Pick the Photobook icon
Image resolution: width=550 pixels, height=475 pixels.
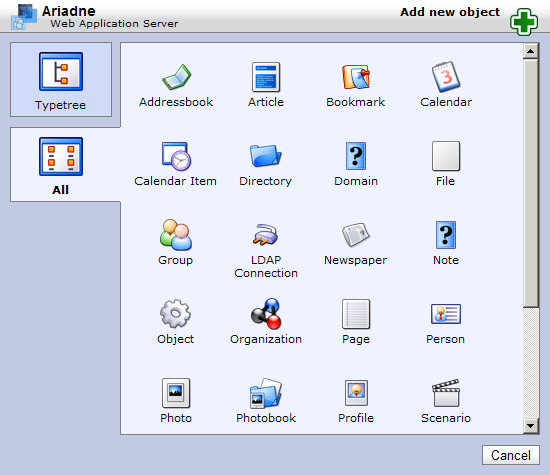(266, 393)
